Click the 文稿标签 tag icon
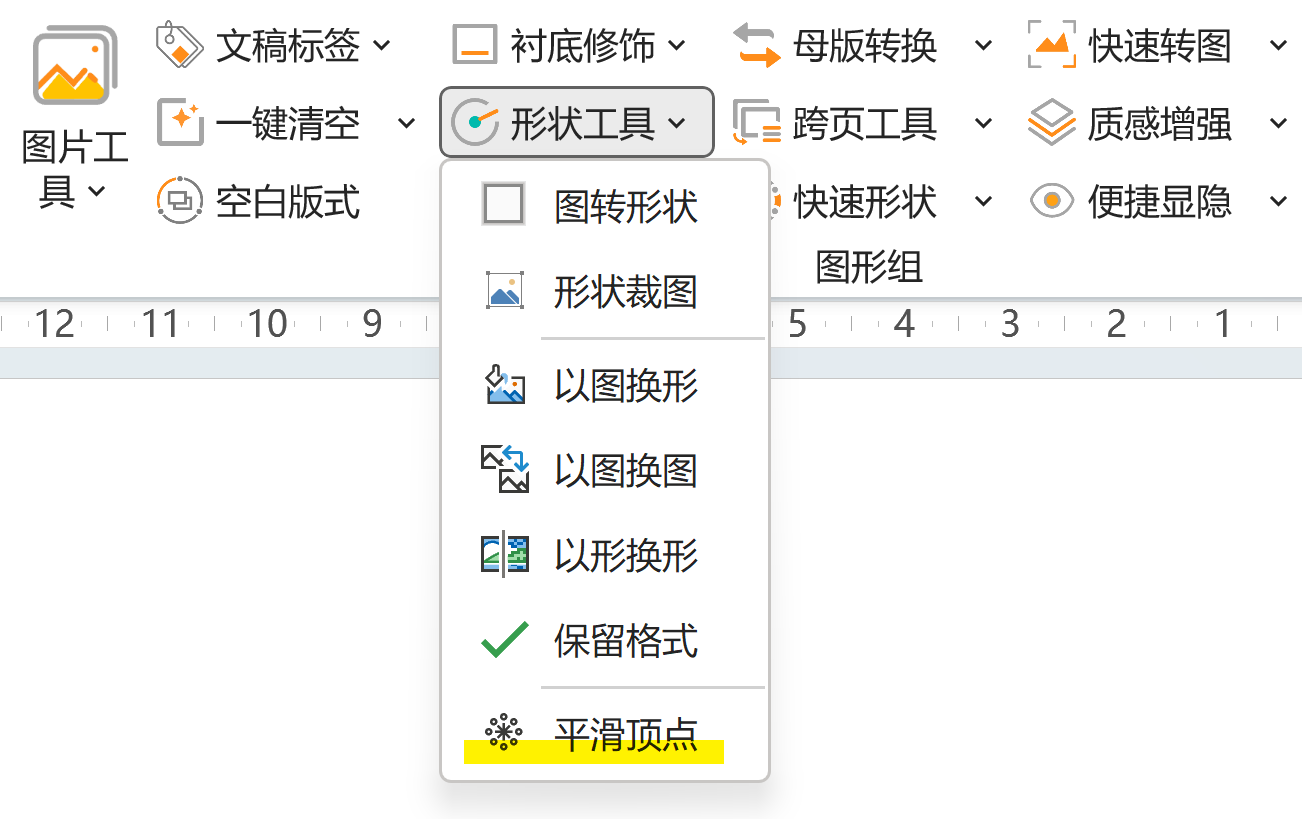This screenshot has width=1302, height=819. point(180,45)
